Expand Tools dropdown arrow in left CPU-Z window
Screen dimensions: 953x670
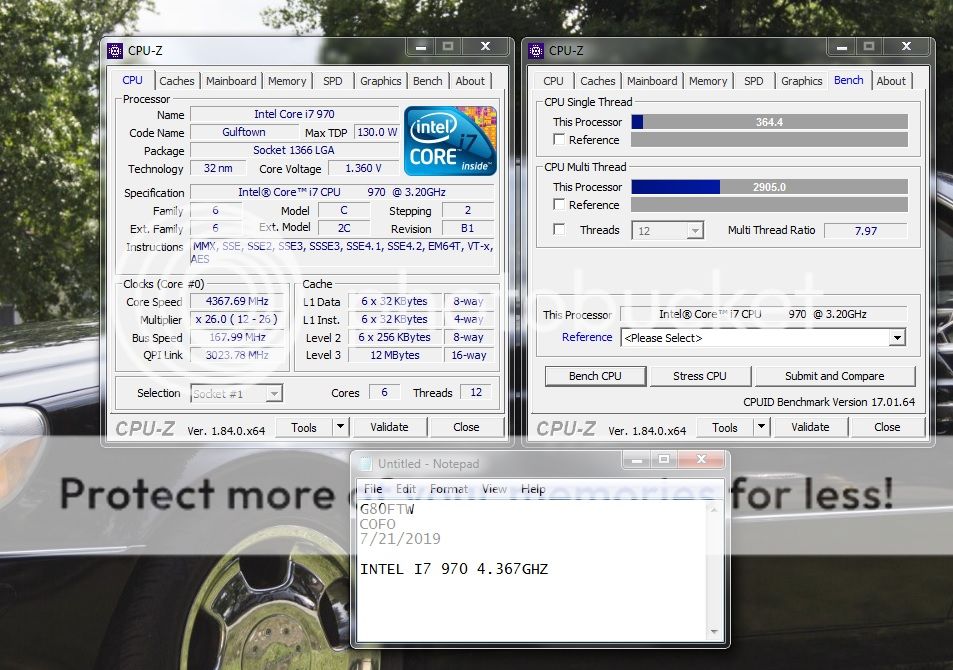(x=340, y=427)
